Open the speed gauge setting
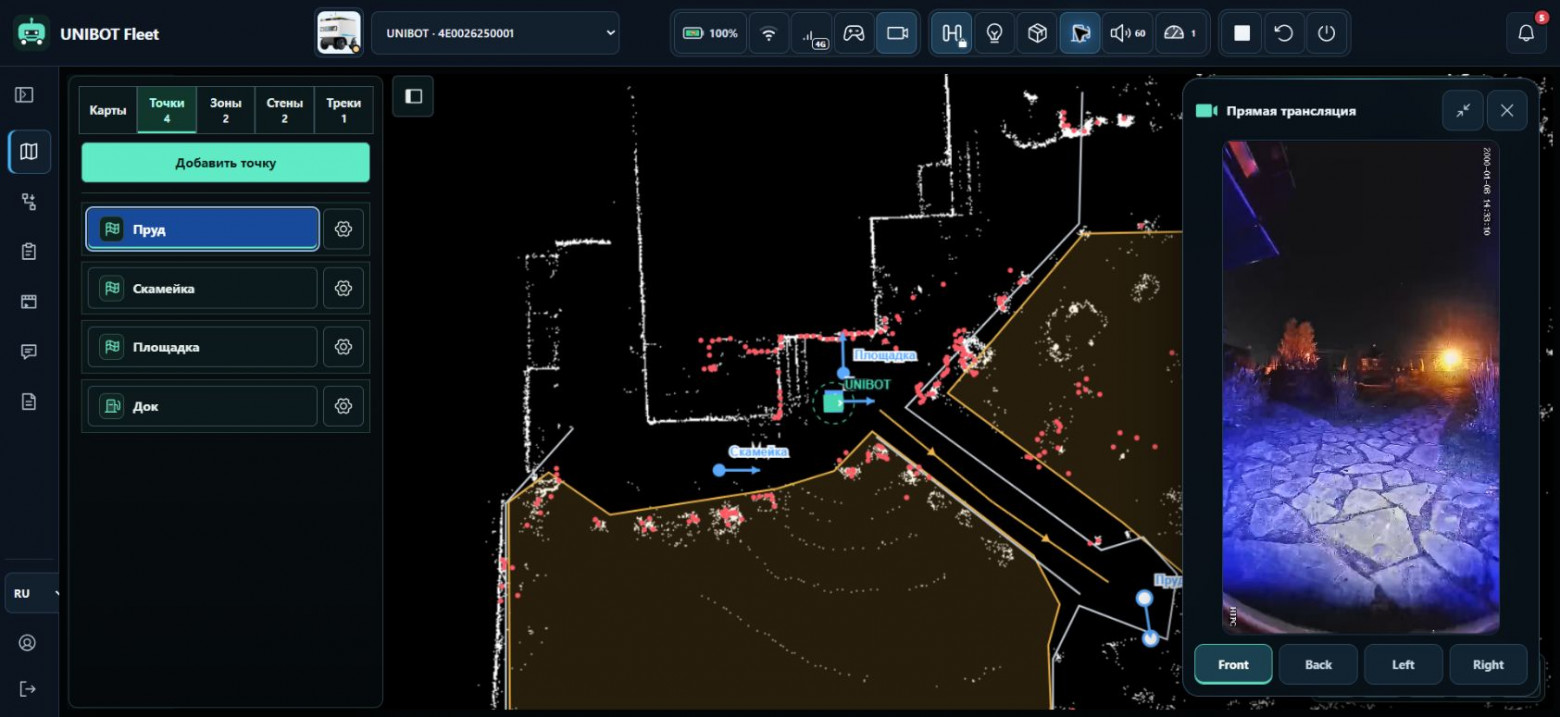This screenshot has width=1560, height=717. 1181,33
